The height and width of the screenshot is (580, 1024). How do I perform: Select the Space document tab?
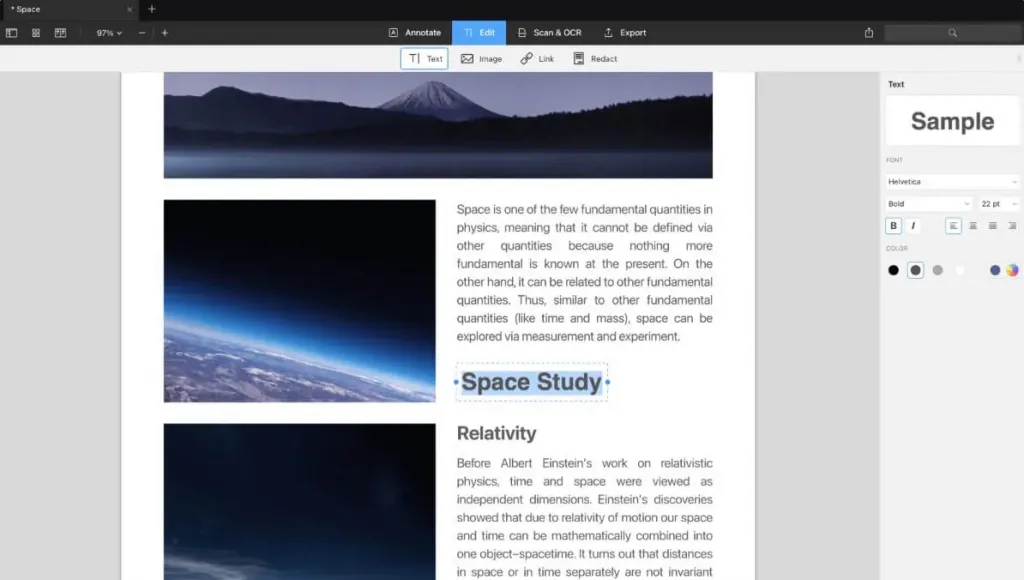pos(69,9)
